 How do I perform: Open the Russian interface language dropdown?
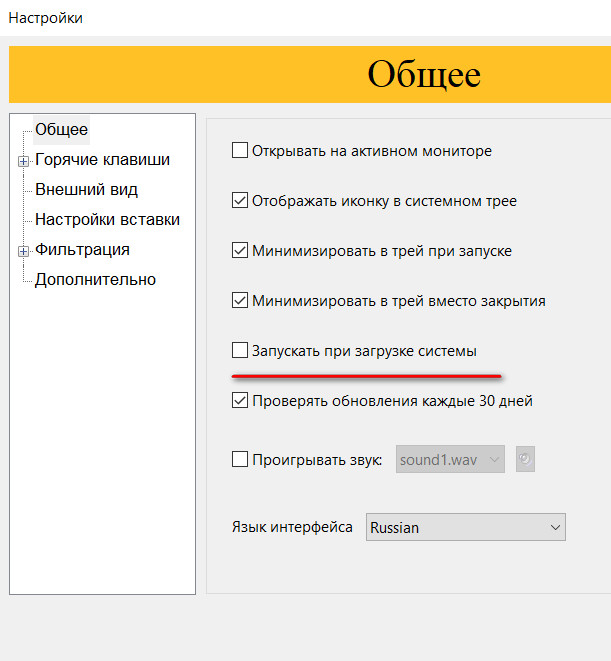465,527
